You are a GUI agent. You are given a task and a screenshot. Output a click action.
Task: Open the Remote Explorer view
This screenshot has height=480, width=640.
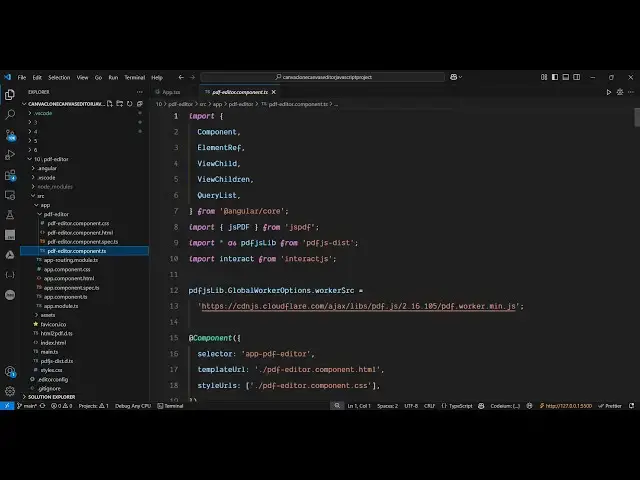(x=10, y=195)
